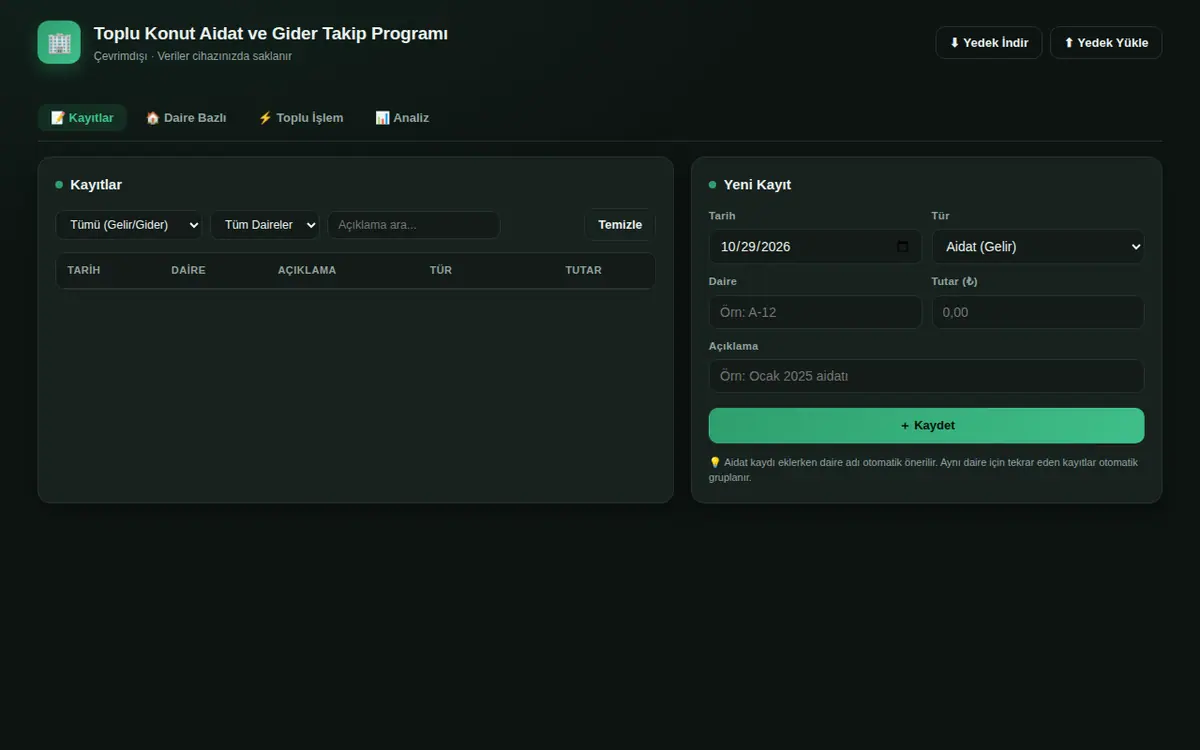
Task: Click the Yedek Yükle button
Action: click(1106, 43)
